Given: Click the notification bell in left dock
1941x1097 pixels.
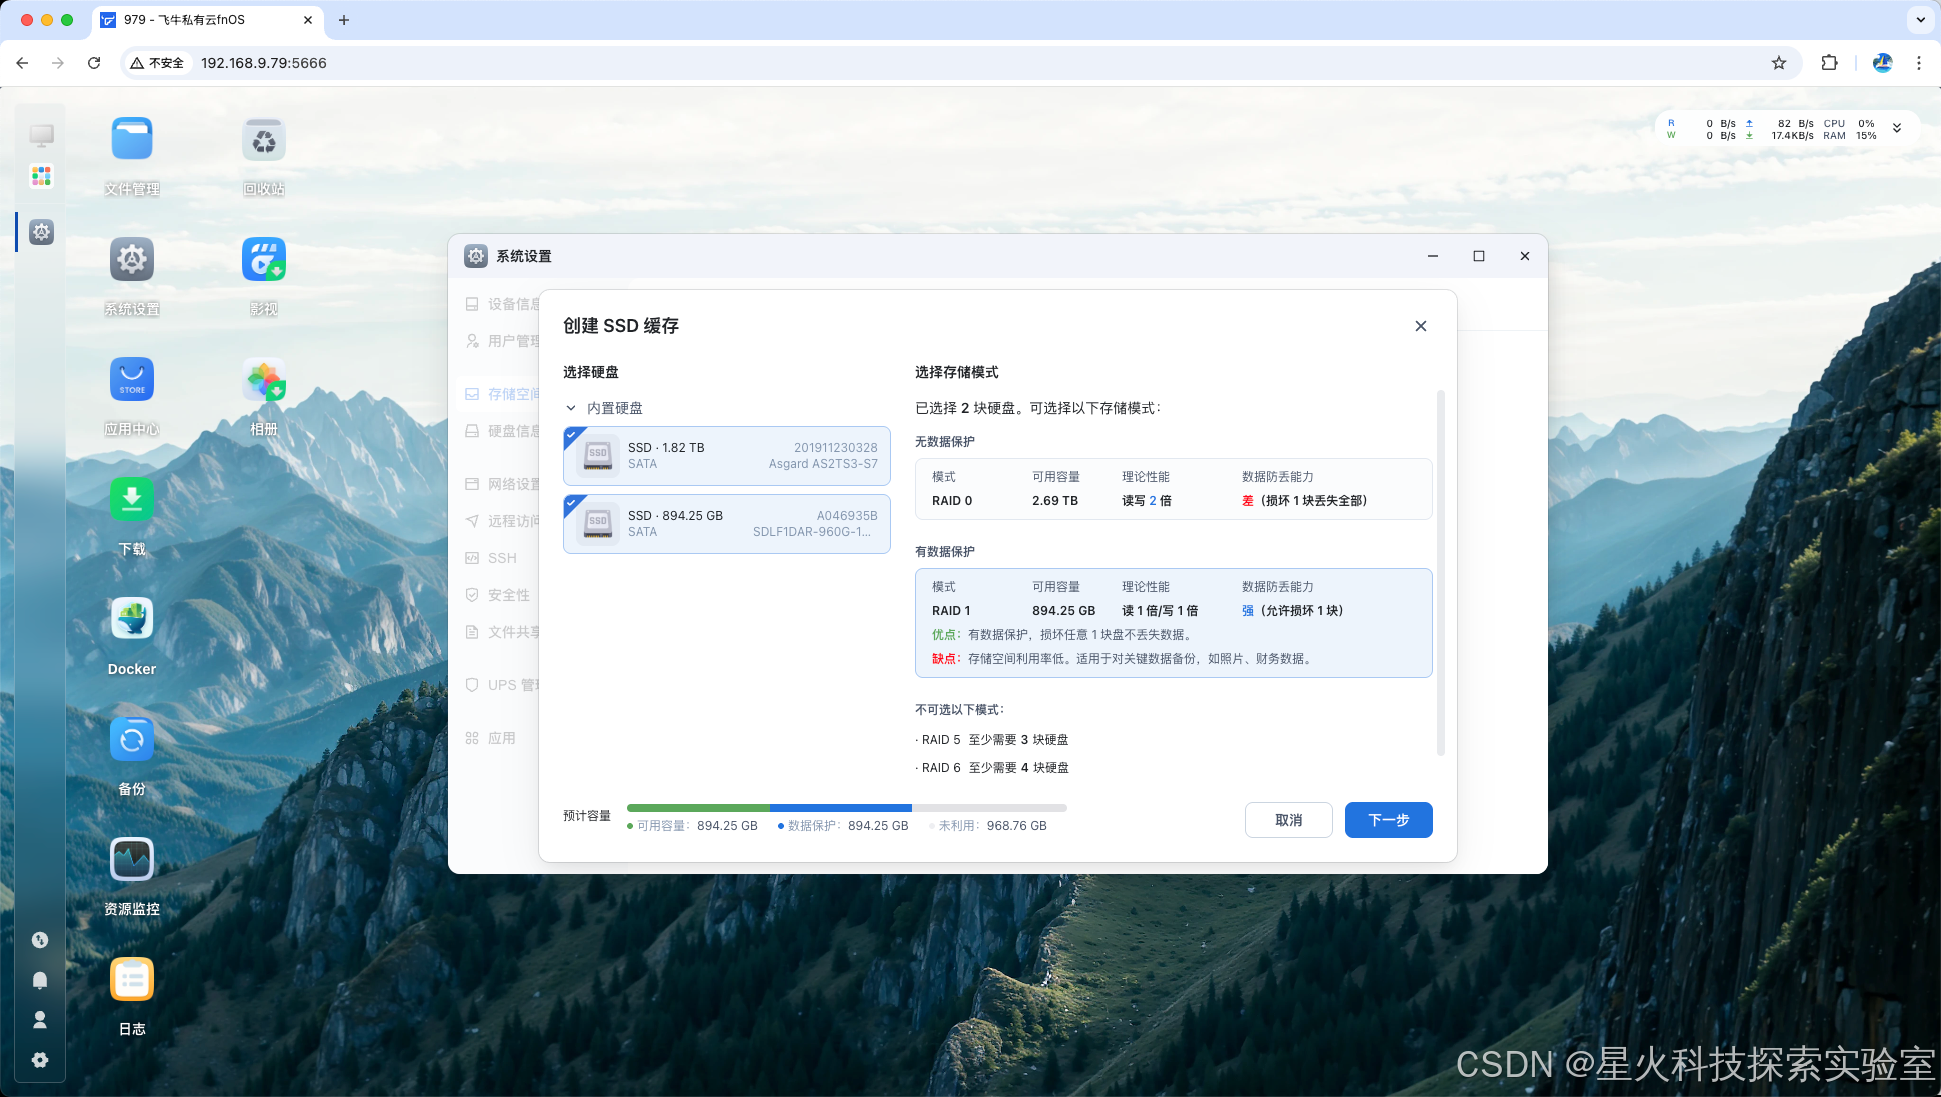Looking at the screenshot, I should coord(40,980).
